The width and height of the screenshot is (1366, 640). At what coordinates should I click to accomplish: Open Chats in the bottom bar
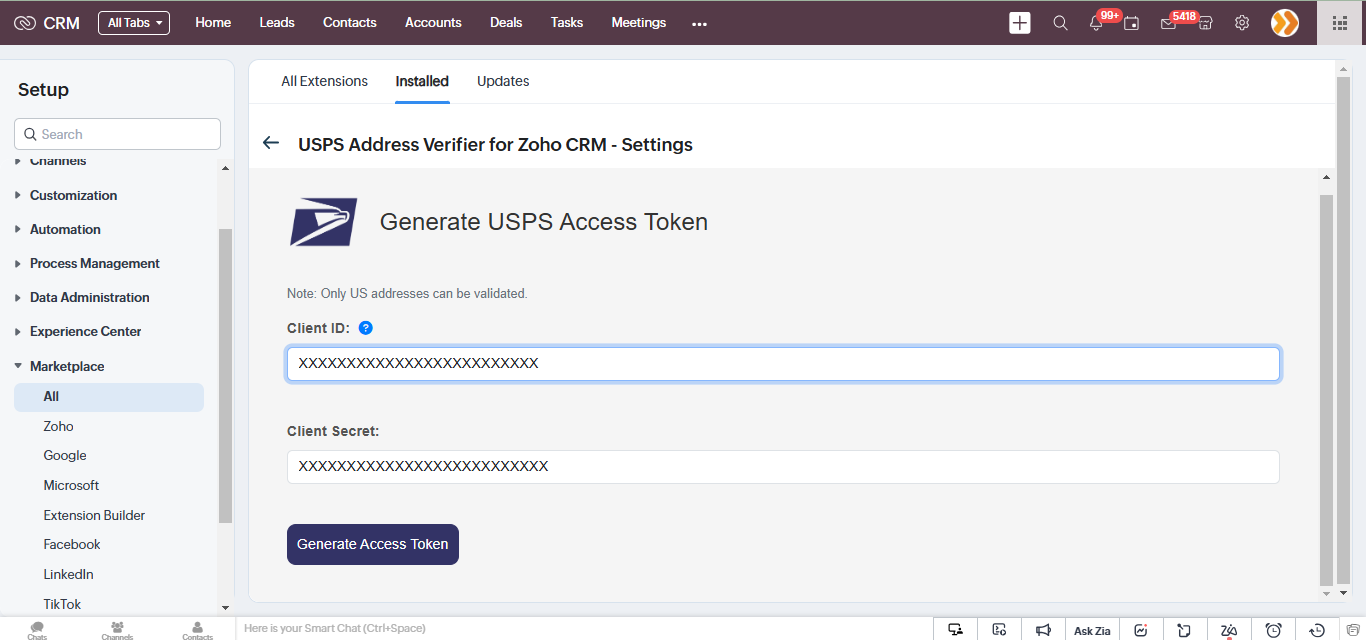[x=37, y=630]
